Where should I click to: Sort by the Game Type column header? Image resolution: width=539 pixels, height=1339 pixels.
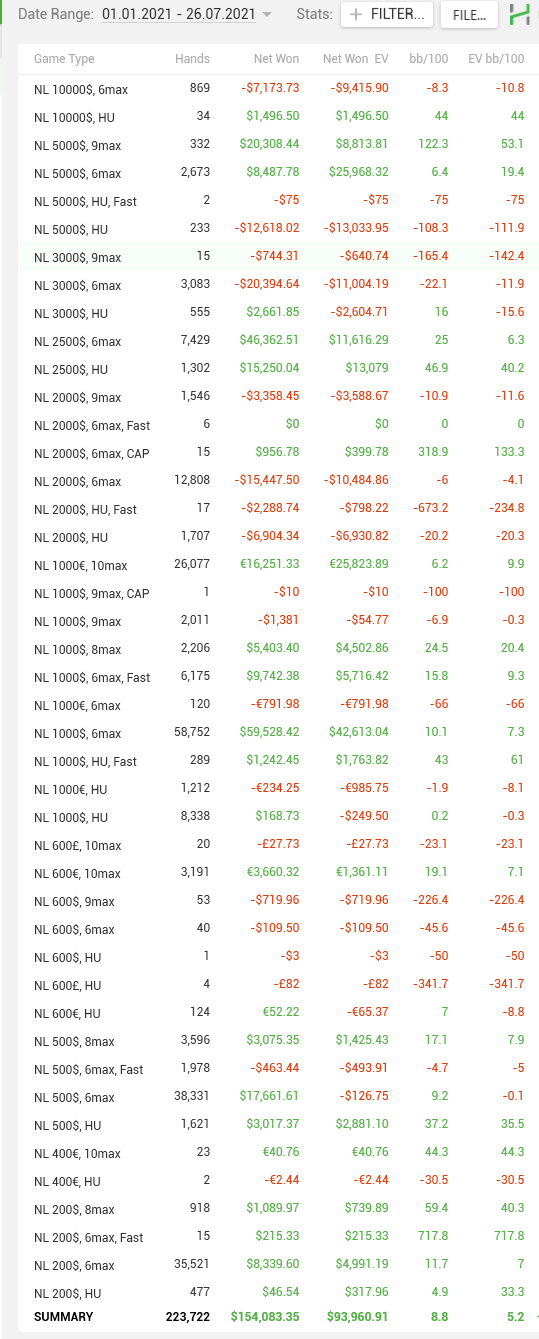[64, 59]
